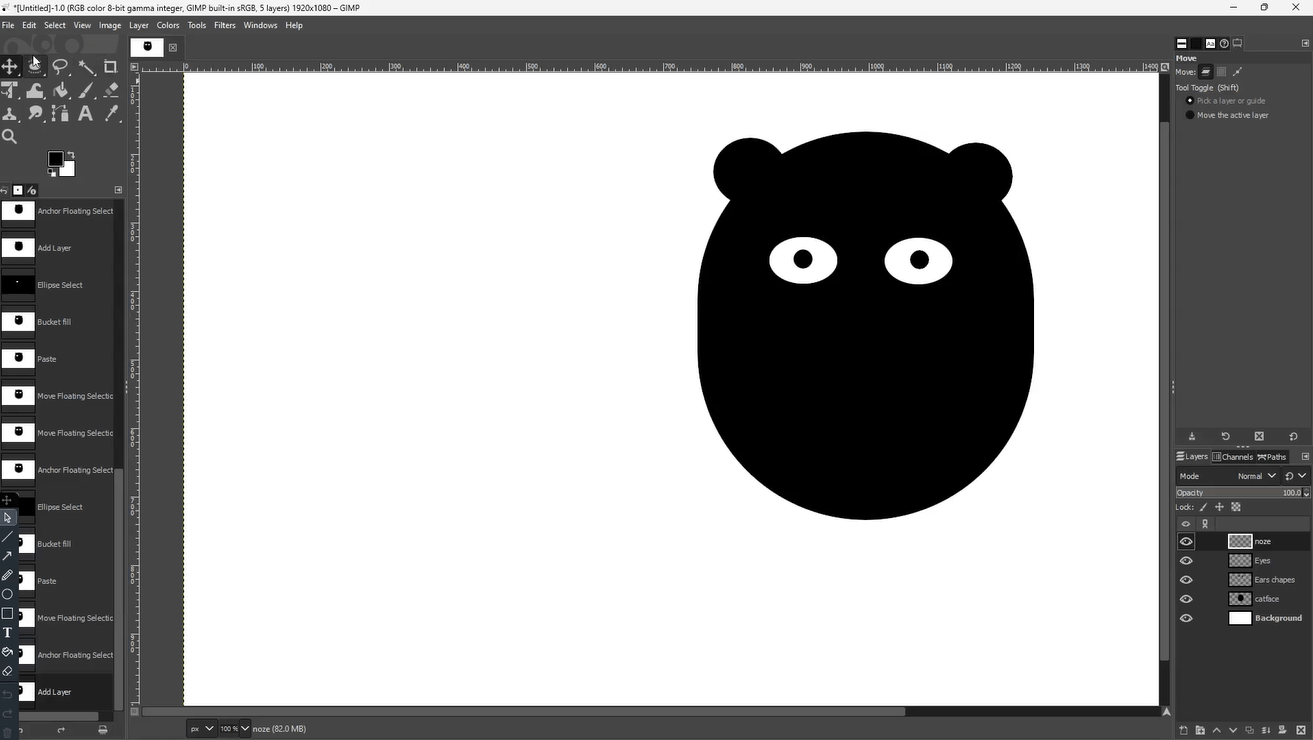Hide the catface layer
The height and width of the screenshot is (740, 1313).
(1186, 599)
